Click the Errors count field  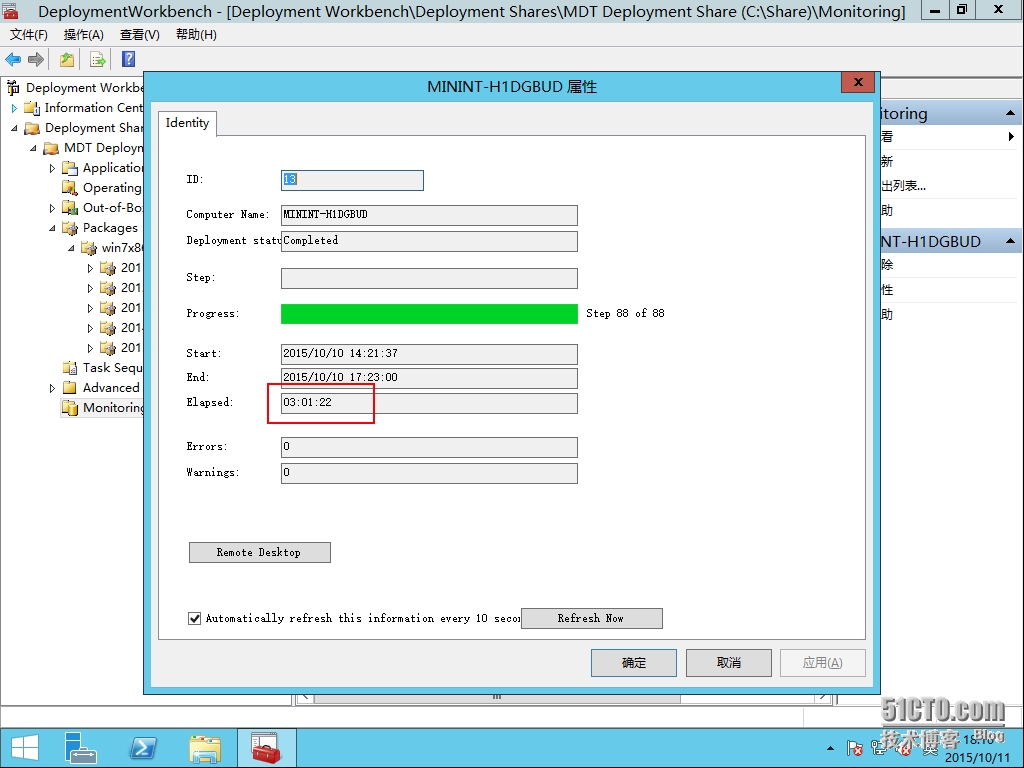click(x=429, y=447)
